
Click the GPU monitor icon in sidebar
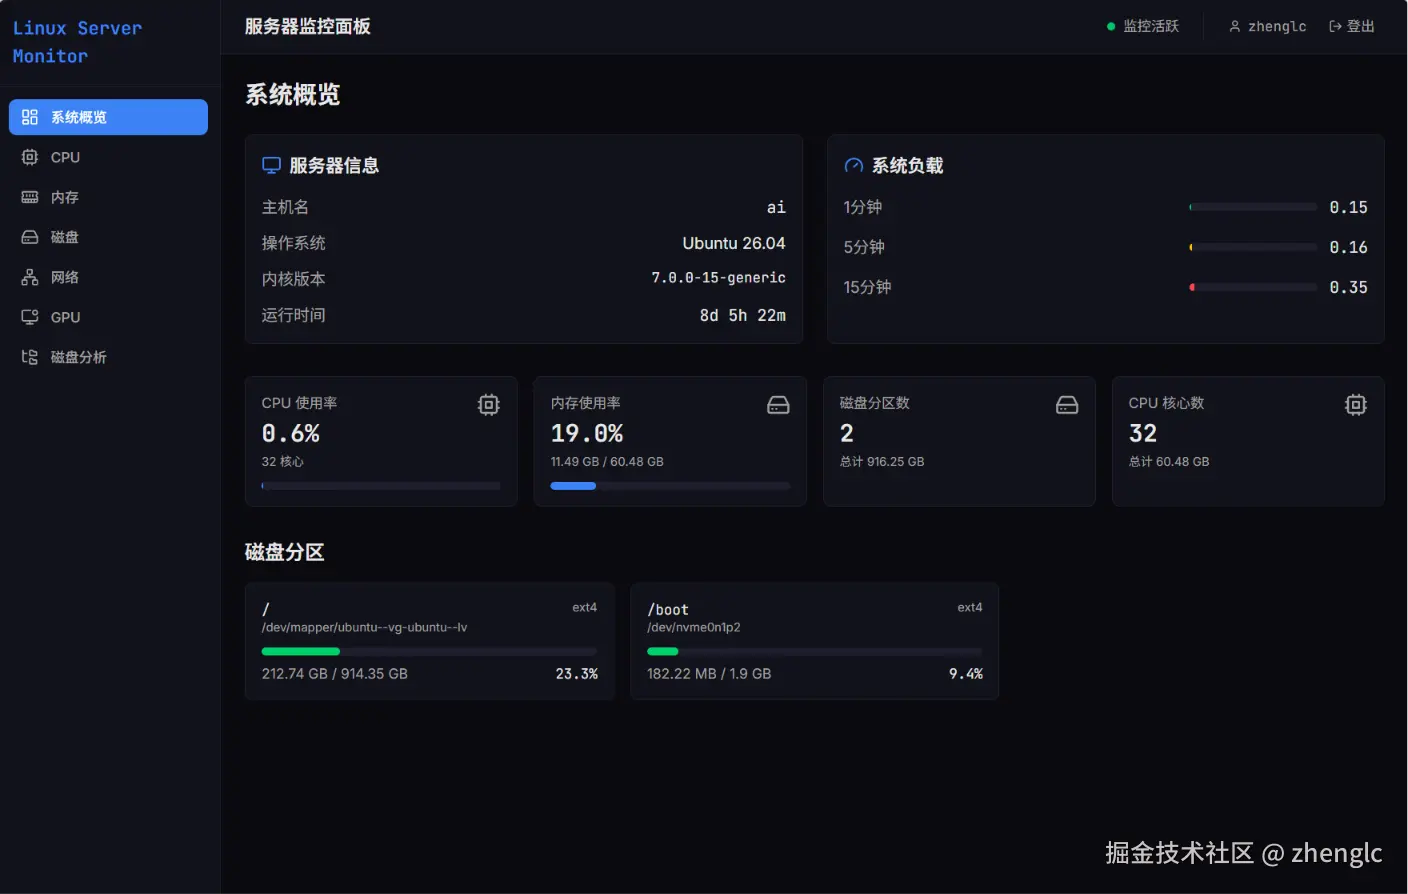click(x=30, y=317)
